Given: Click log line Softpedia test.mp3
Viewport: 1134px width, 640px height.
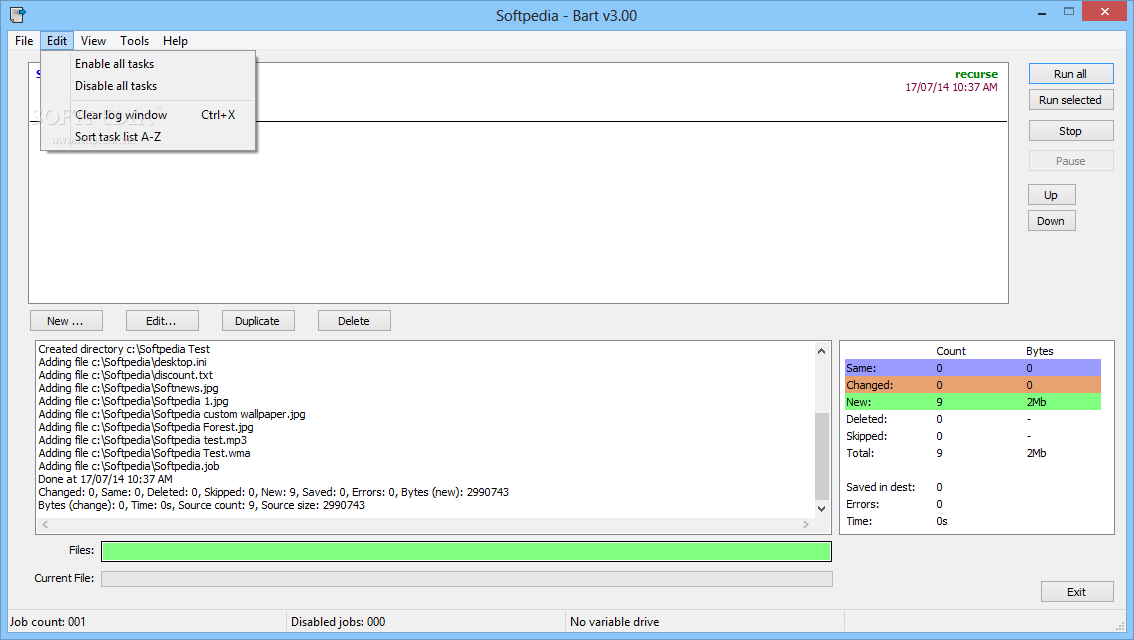Looking at the screenshot, I should click(x=142, y=440).
